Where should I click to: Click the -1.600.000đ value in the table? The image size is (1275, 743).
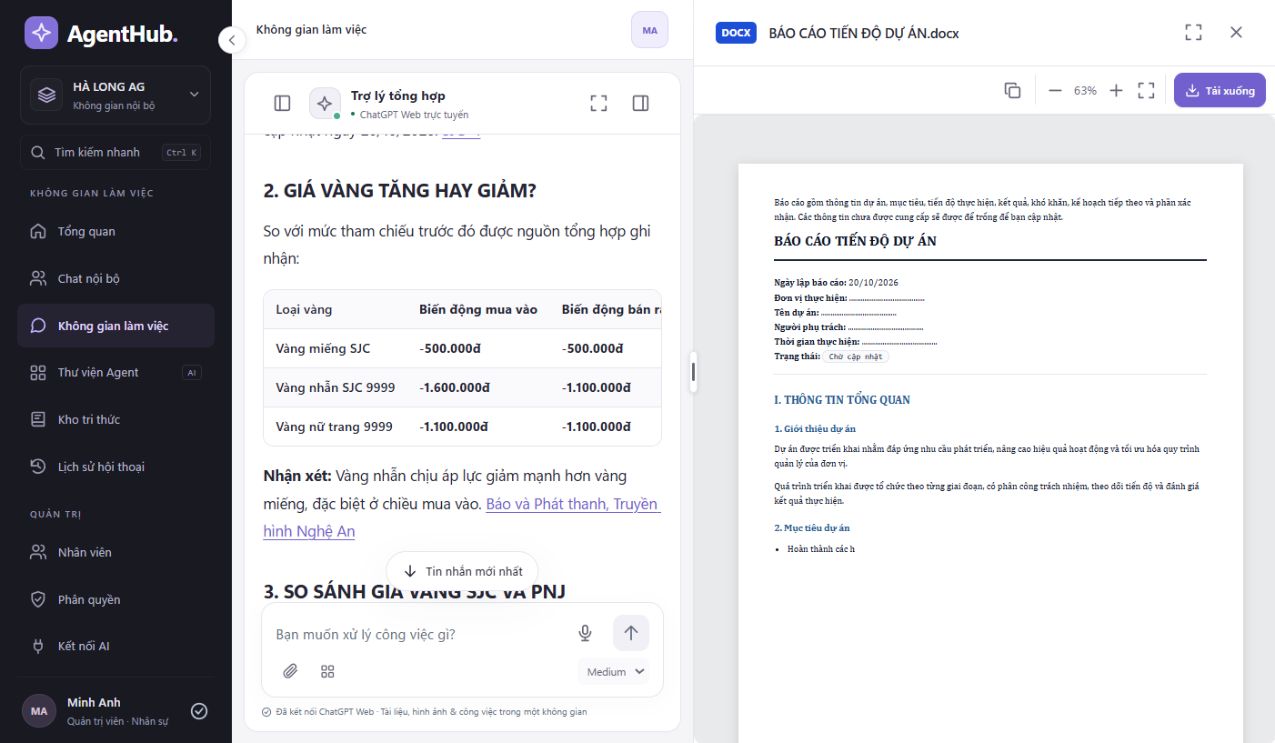pos(455,387)
